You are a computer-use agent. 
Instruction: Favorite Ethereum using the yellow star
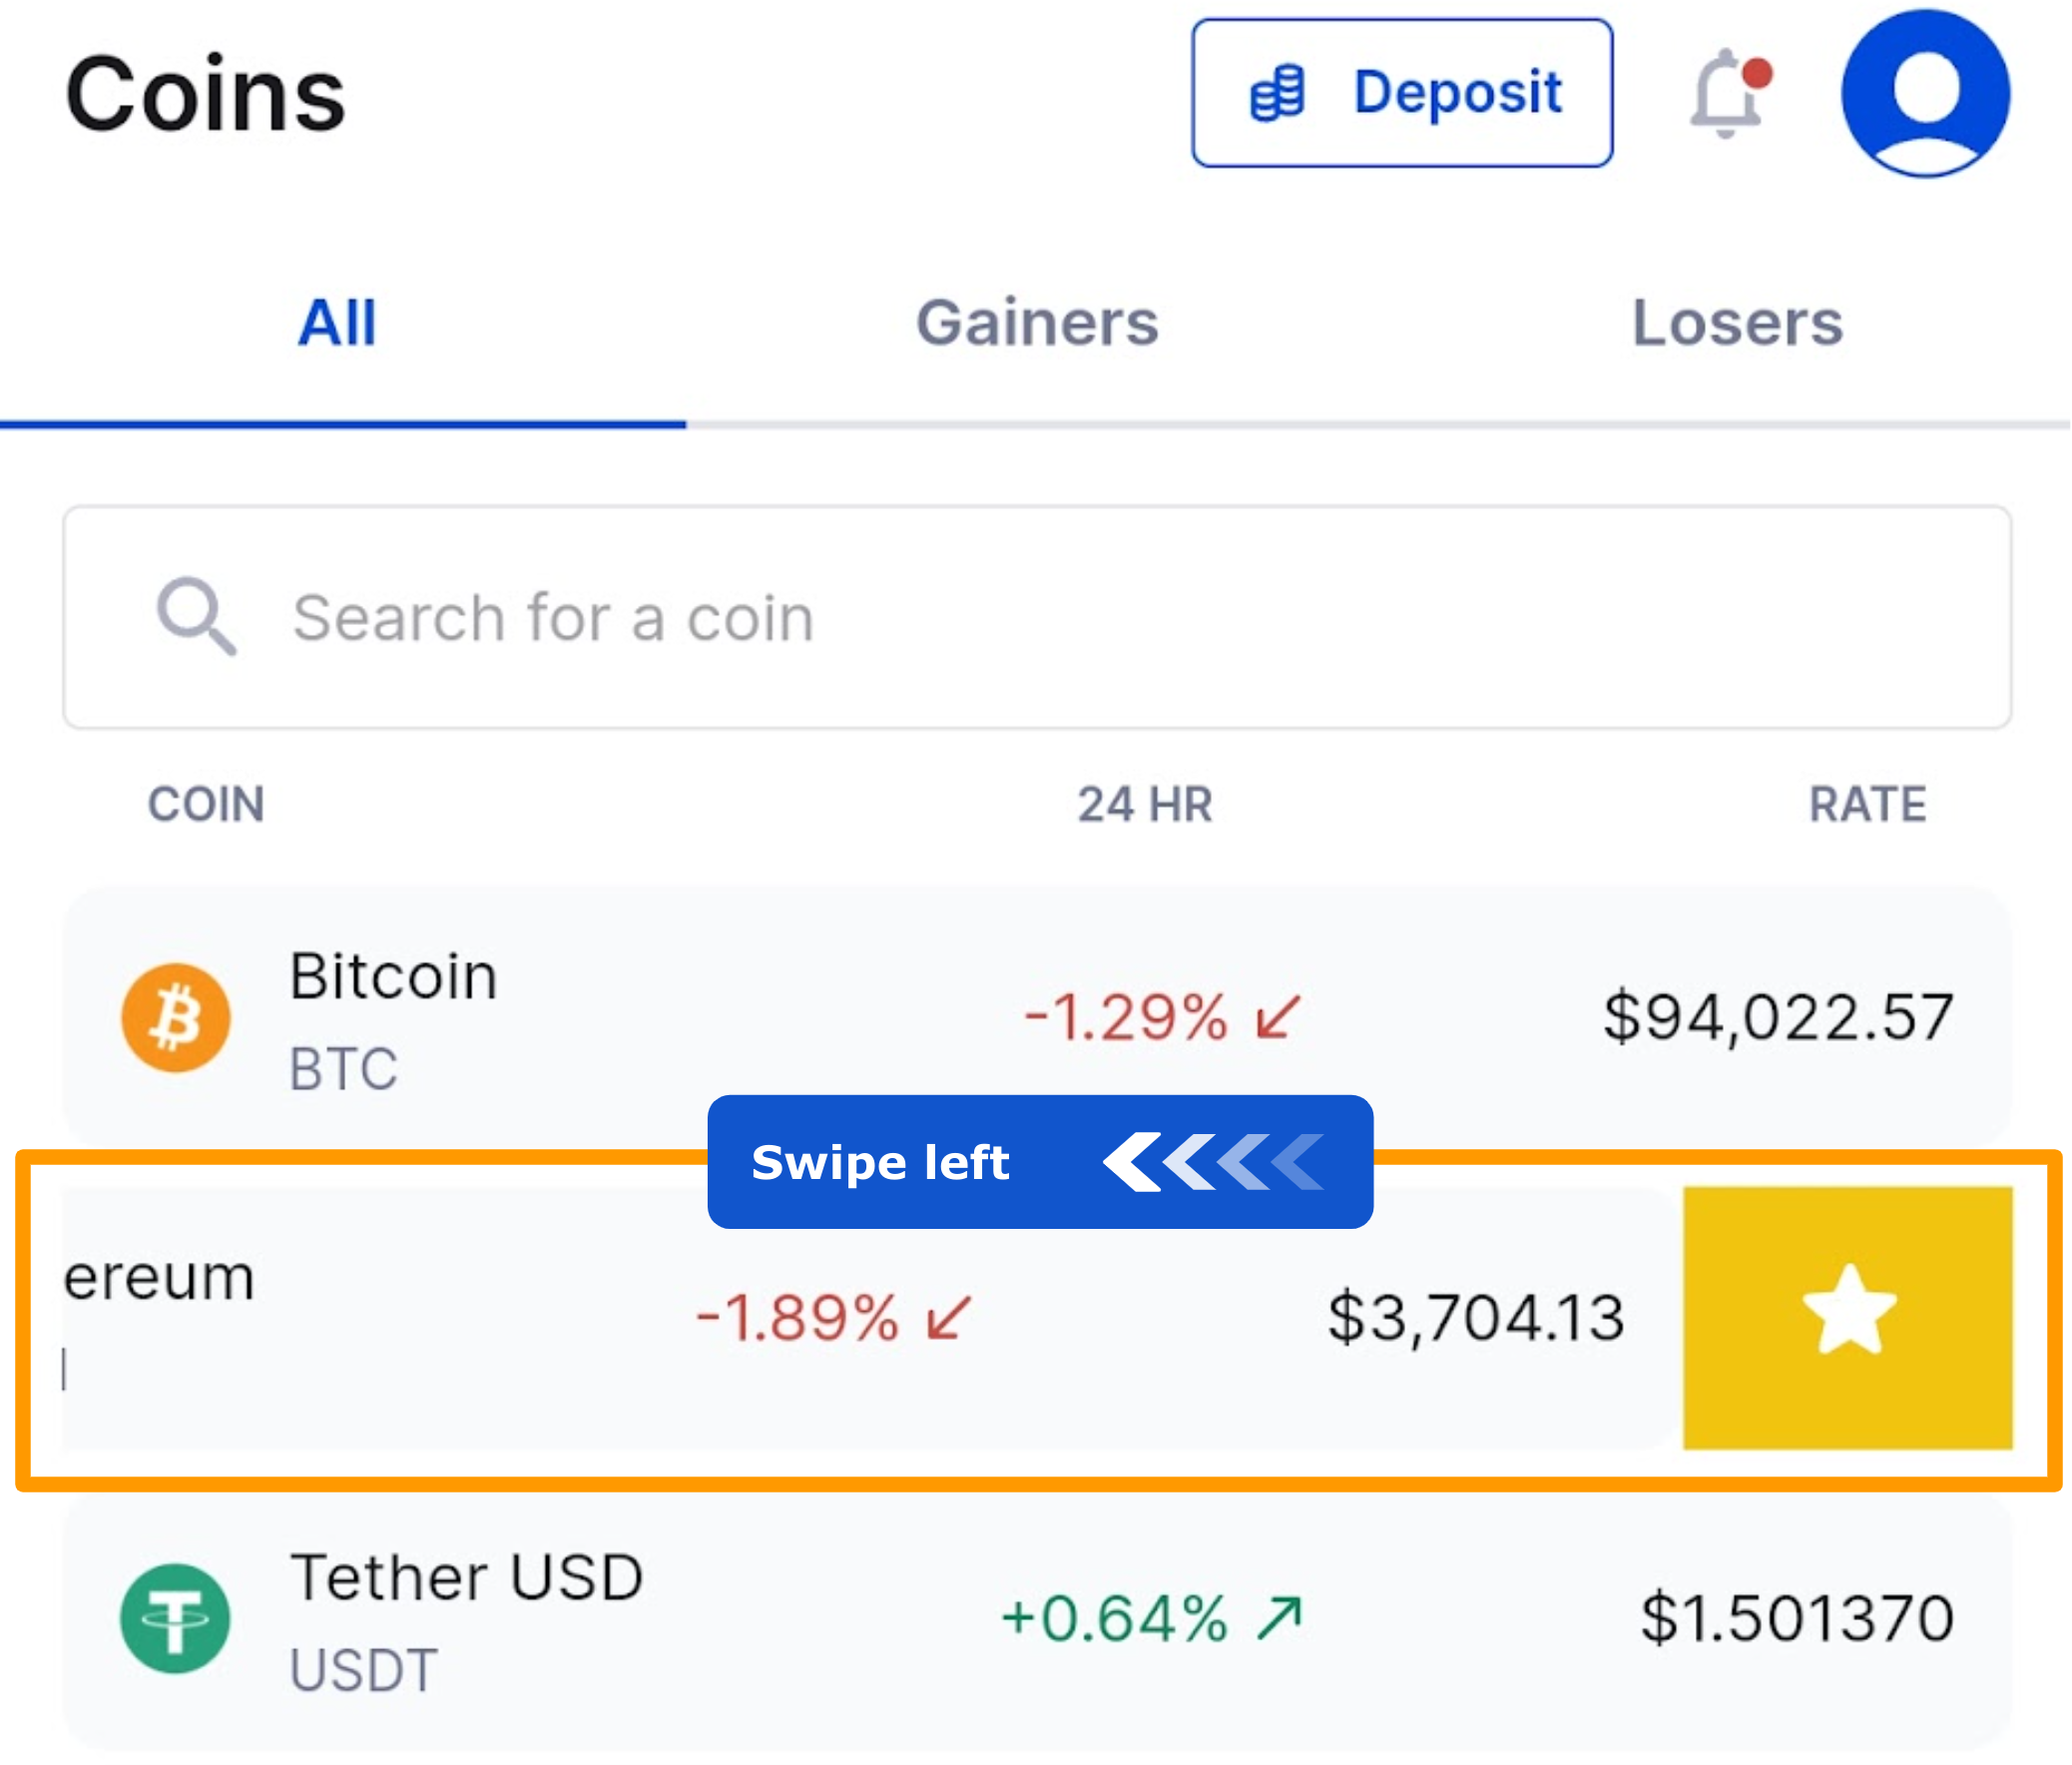(1847, 1313)
